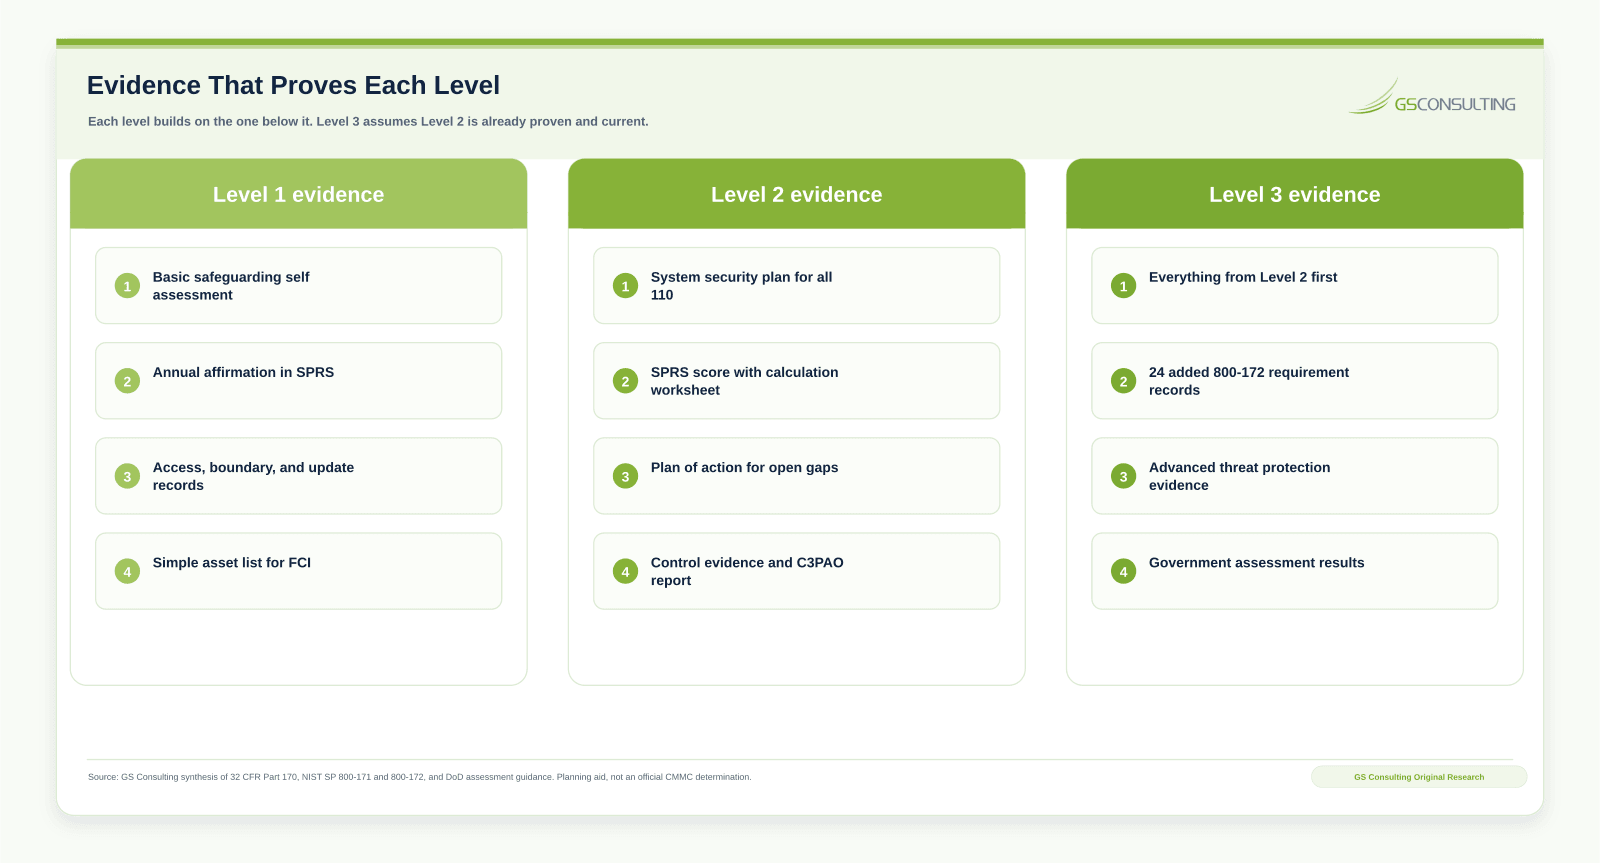The width and height of the screenshot is (1600, 863).
Task: Select the Level 2 evidence header
Action: point(796,194)
